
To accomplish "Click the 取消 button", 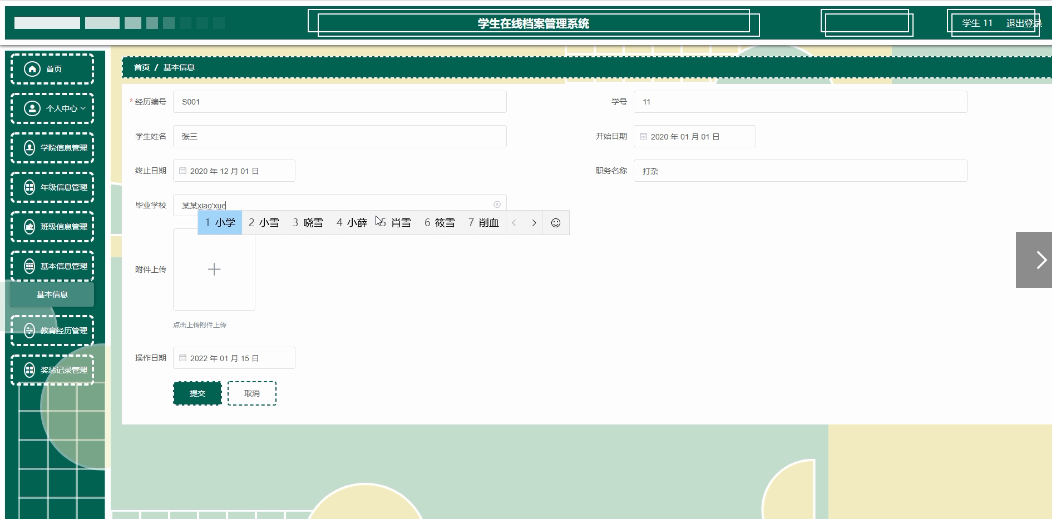I will (252, 394).
